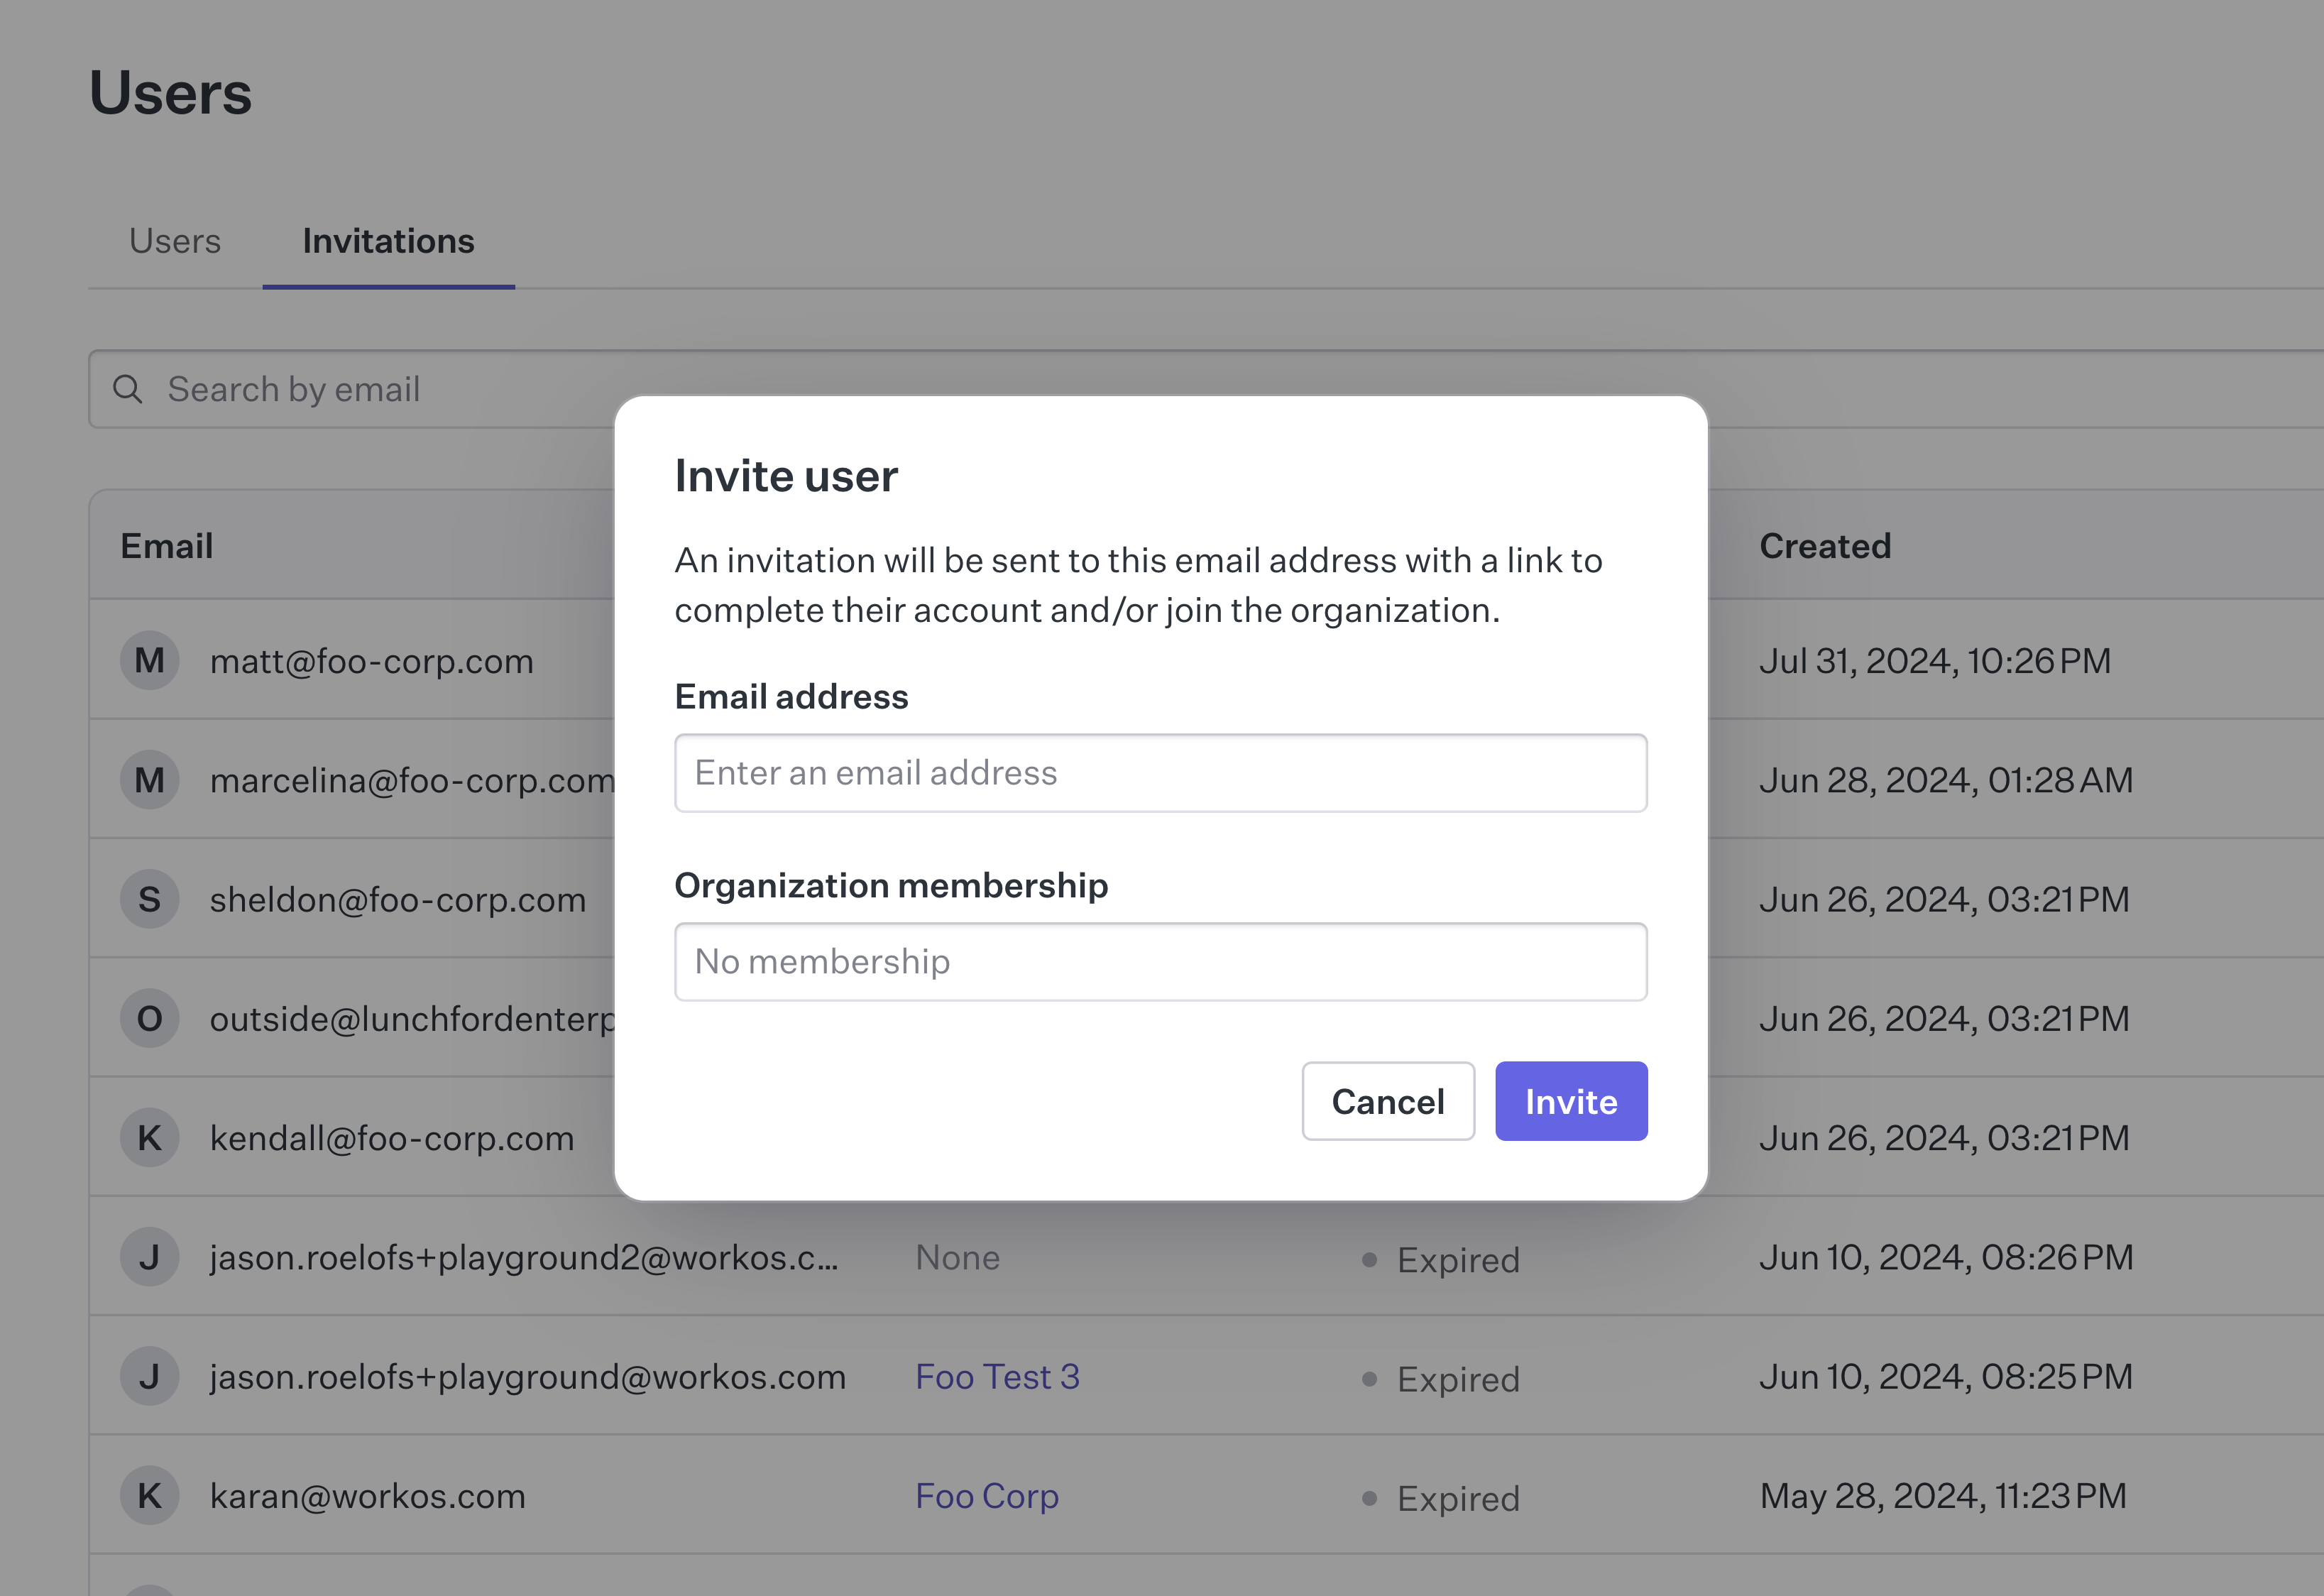This screenshot has width=2324, height=1596.
Task: Click marcelina's avatar circle
Action: coord(150,779)
